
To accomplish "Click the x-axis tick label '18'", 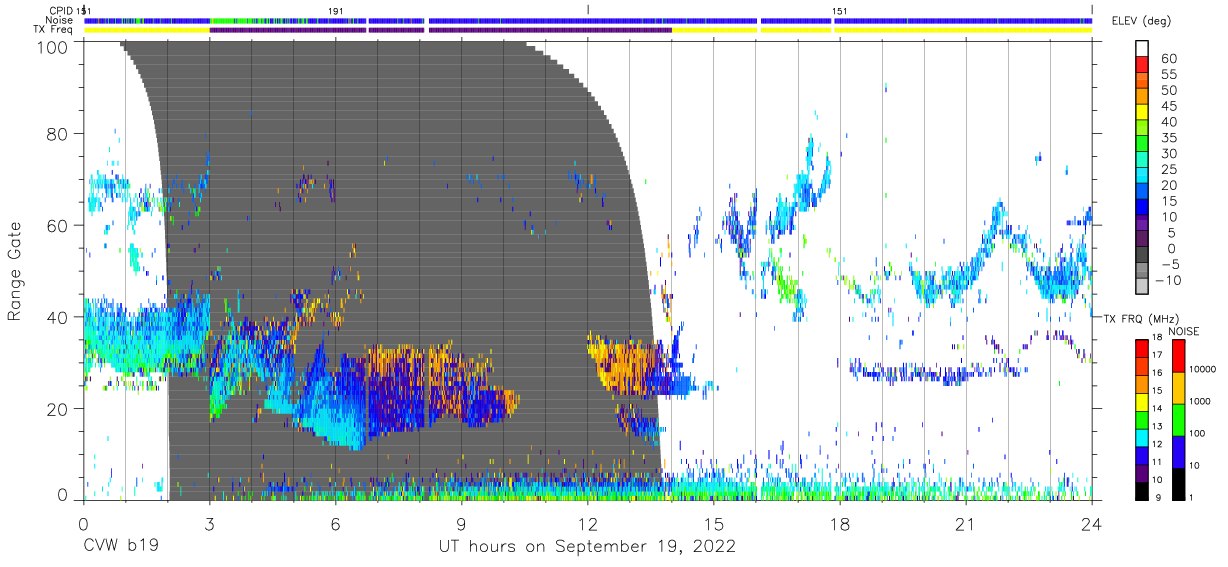I will (x=839, y=524).
